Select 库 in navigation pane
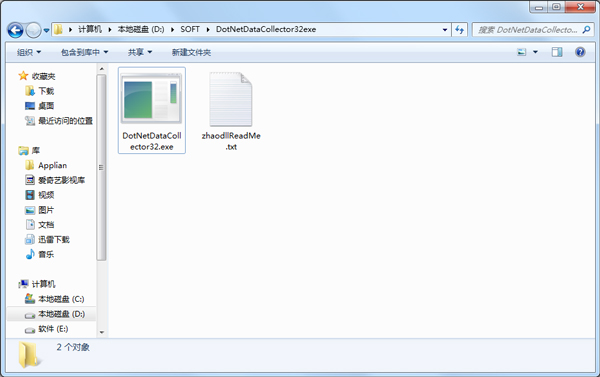The height and width of the screenshot is (377, 600). click(36, 150)
